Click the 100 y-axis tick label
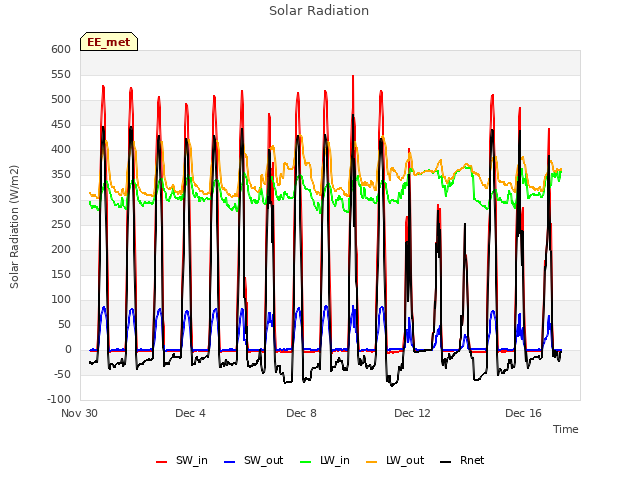 (x=61, y=300)
